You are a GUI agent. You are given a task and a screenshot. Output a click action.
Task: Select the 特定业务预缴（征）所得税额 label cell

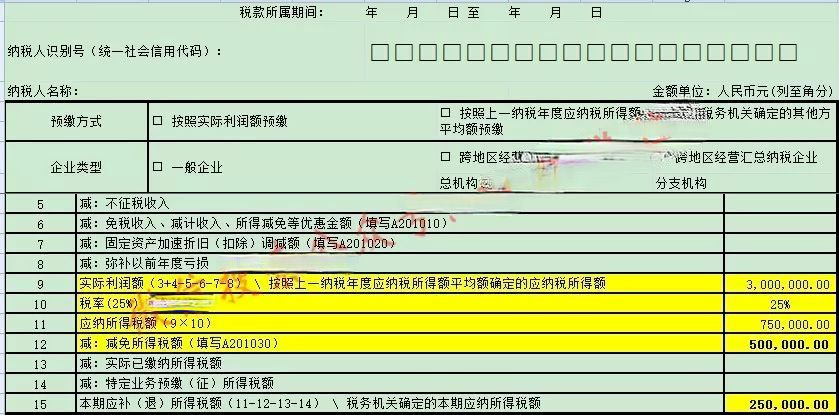tap(400, 383)
